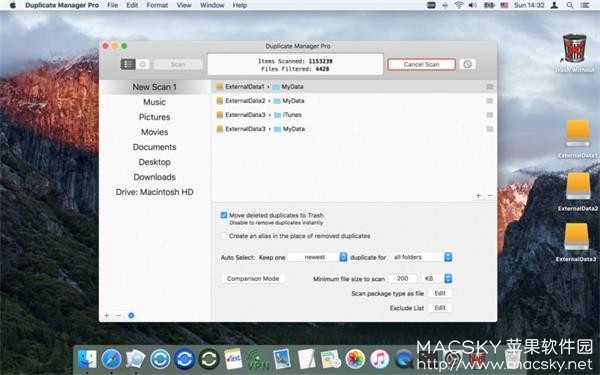Open the Photos app in the Dock

[355, 359]
